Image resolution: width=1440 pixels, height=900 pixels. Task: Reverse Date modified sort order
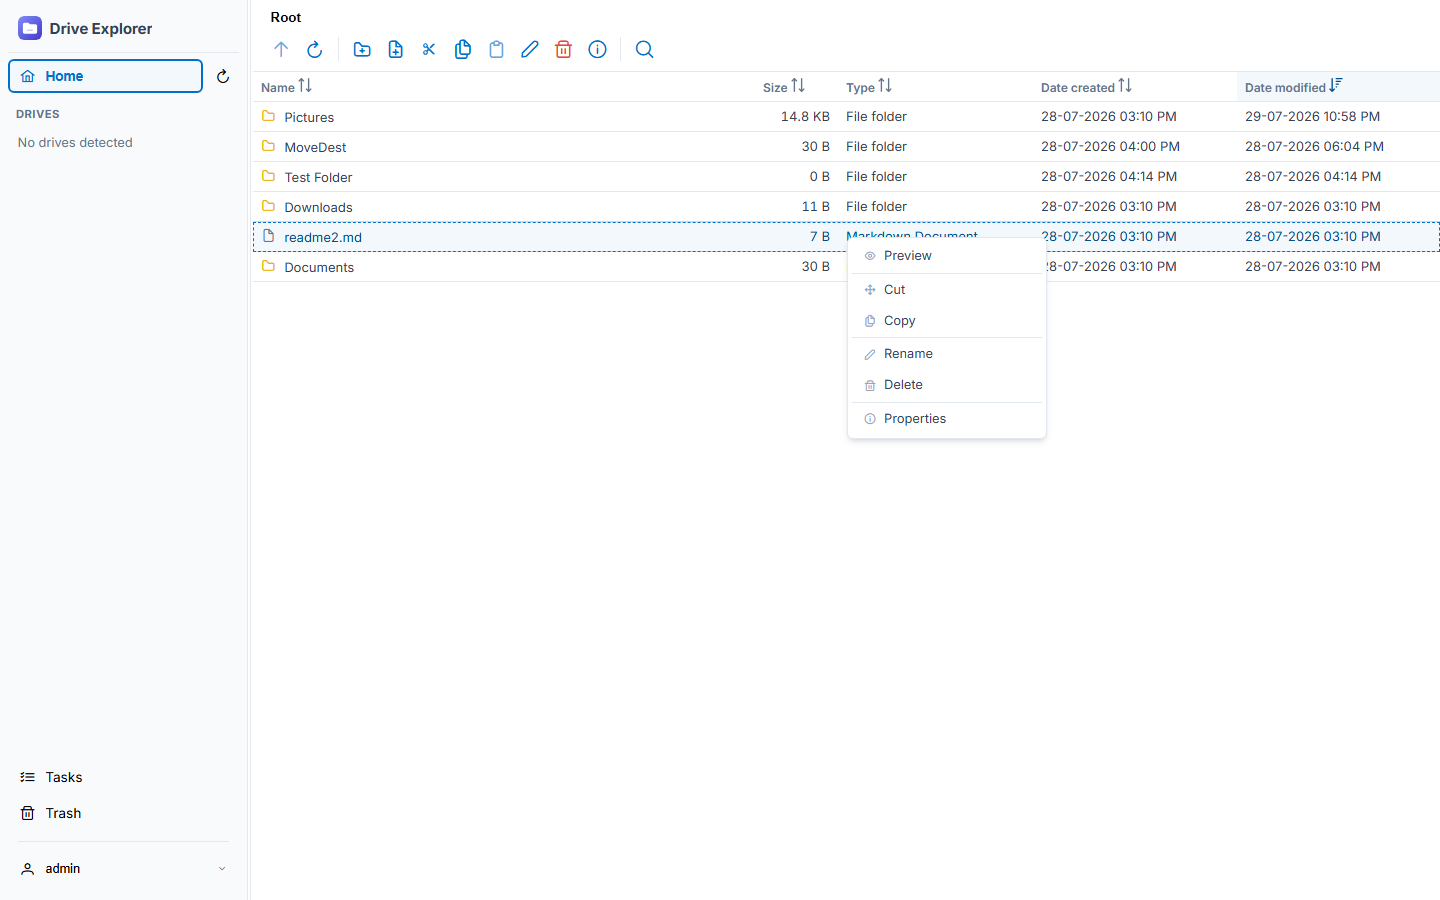tap(1294, 87)
